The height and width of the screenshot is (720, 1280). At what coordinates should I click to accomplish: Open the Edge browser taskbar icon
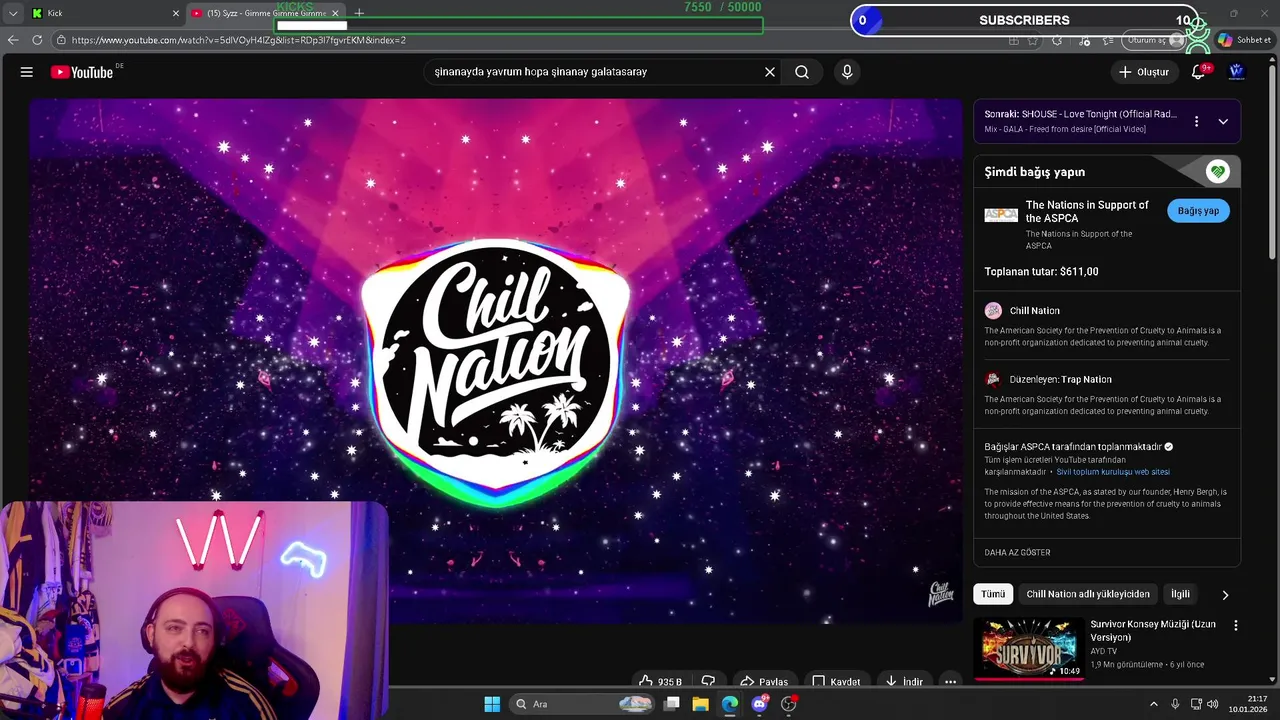(729, 704)
